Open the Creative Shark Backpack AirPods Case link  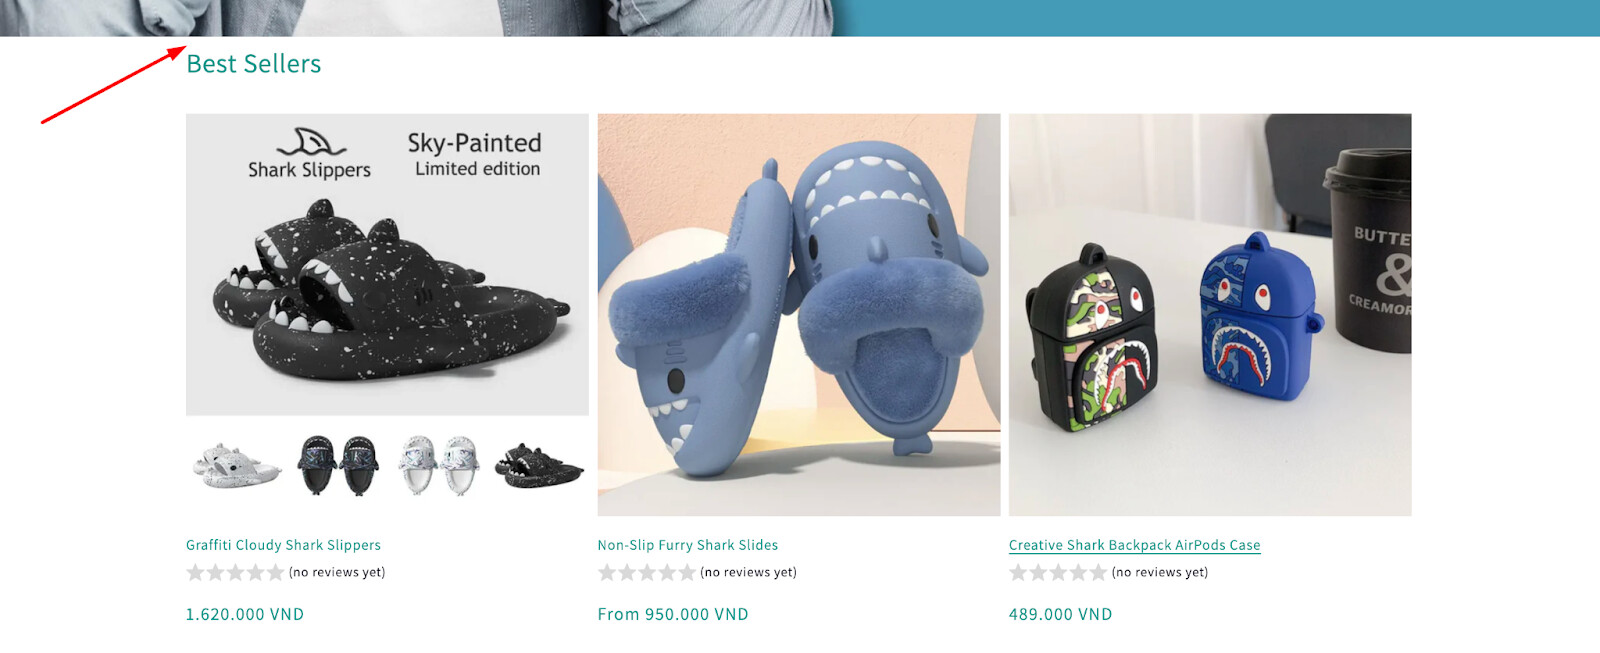[1135, 545]
